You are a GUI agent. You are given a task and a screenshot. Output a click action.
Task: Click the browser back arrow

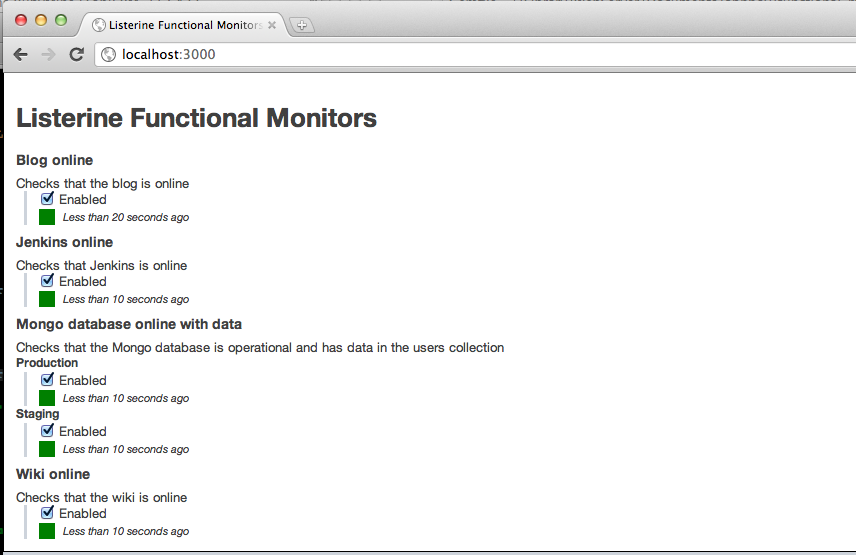(x=20, y=55)
